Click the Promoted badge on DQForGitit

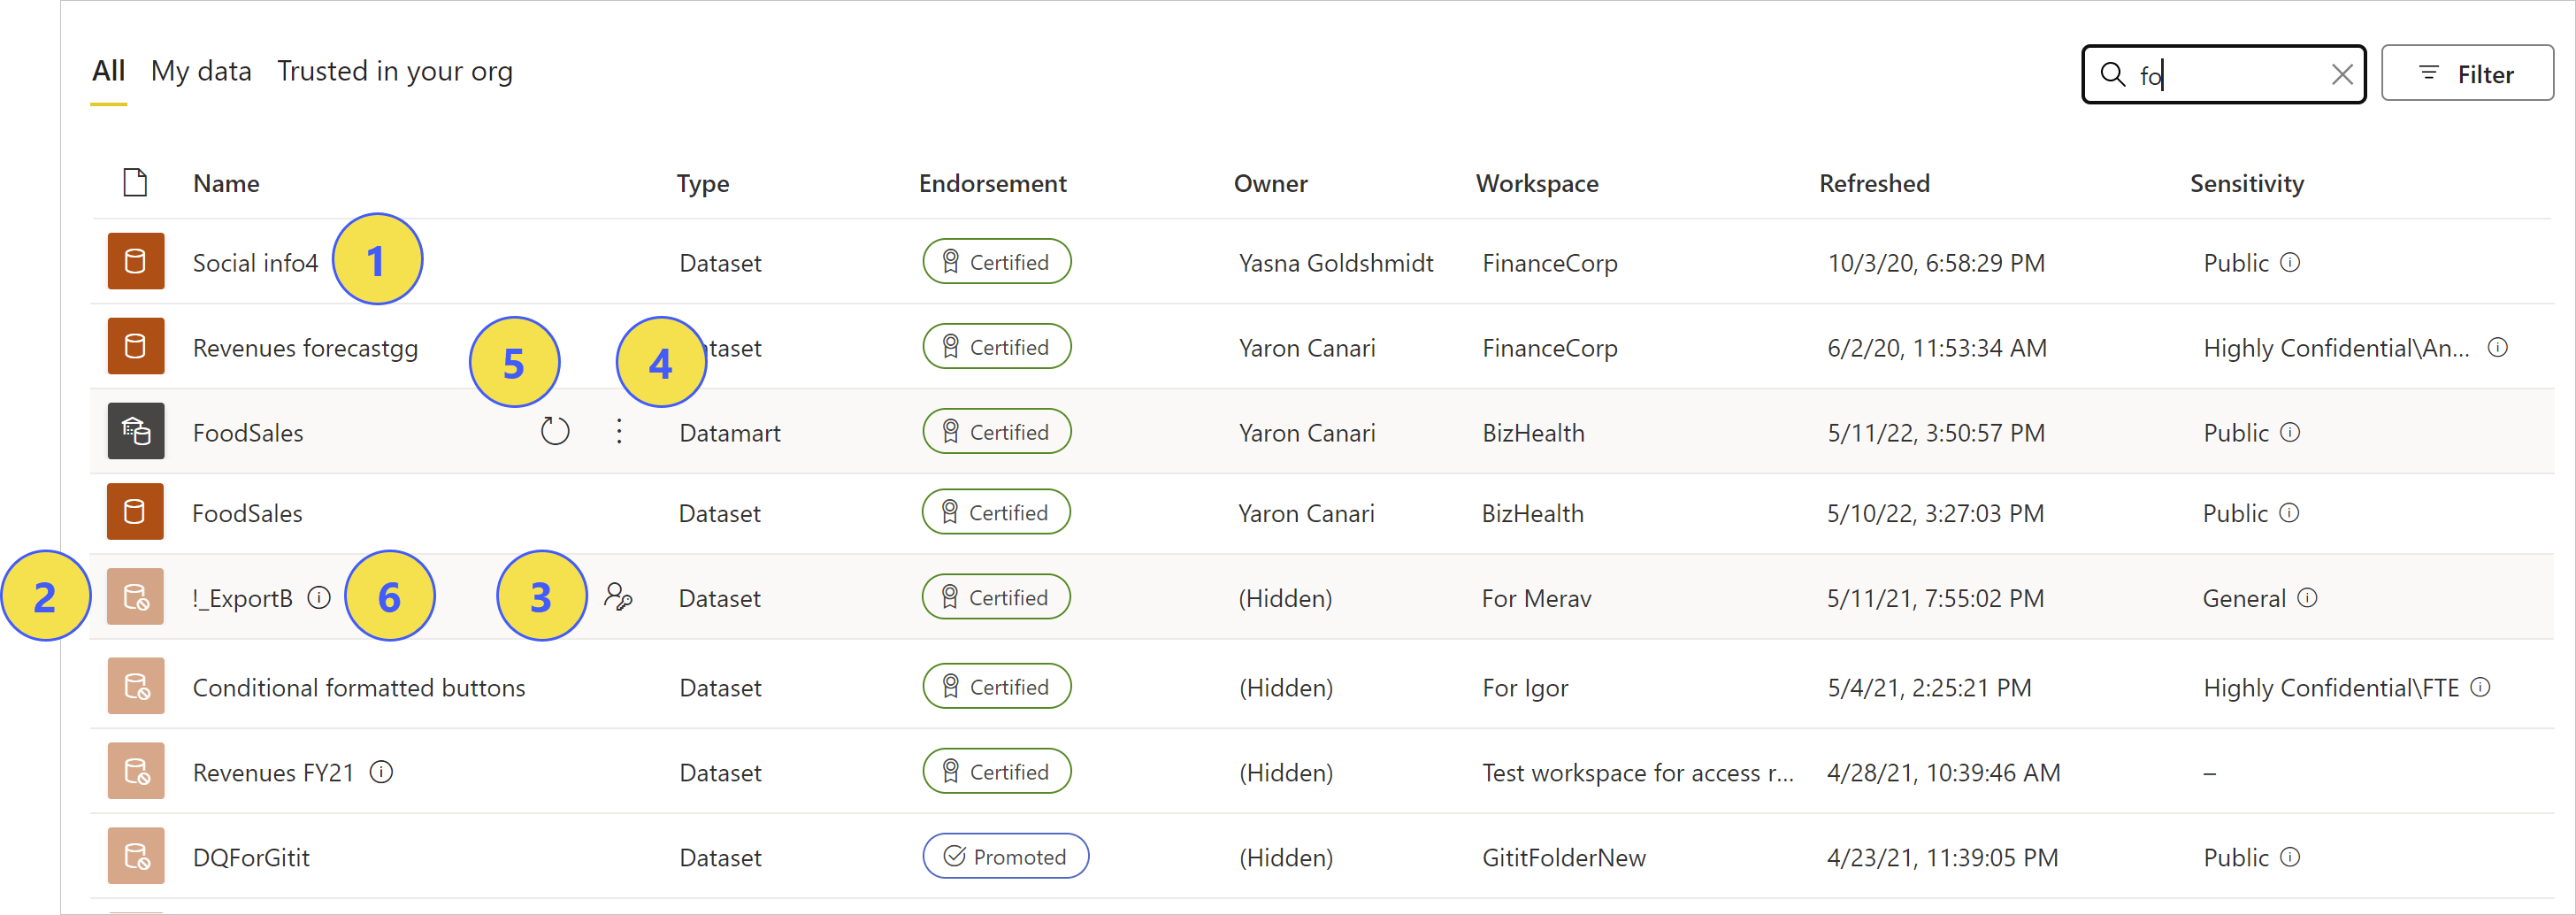pos(1005,856)
